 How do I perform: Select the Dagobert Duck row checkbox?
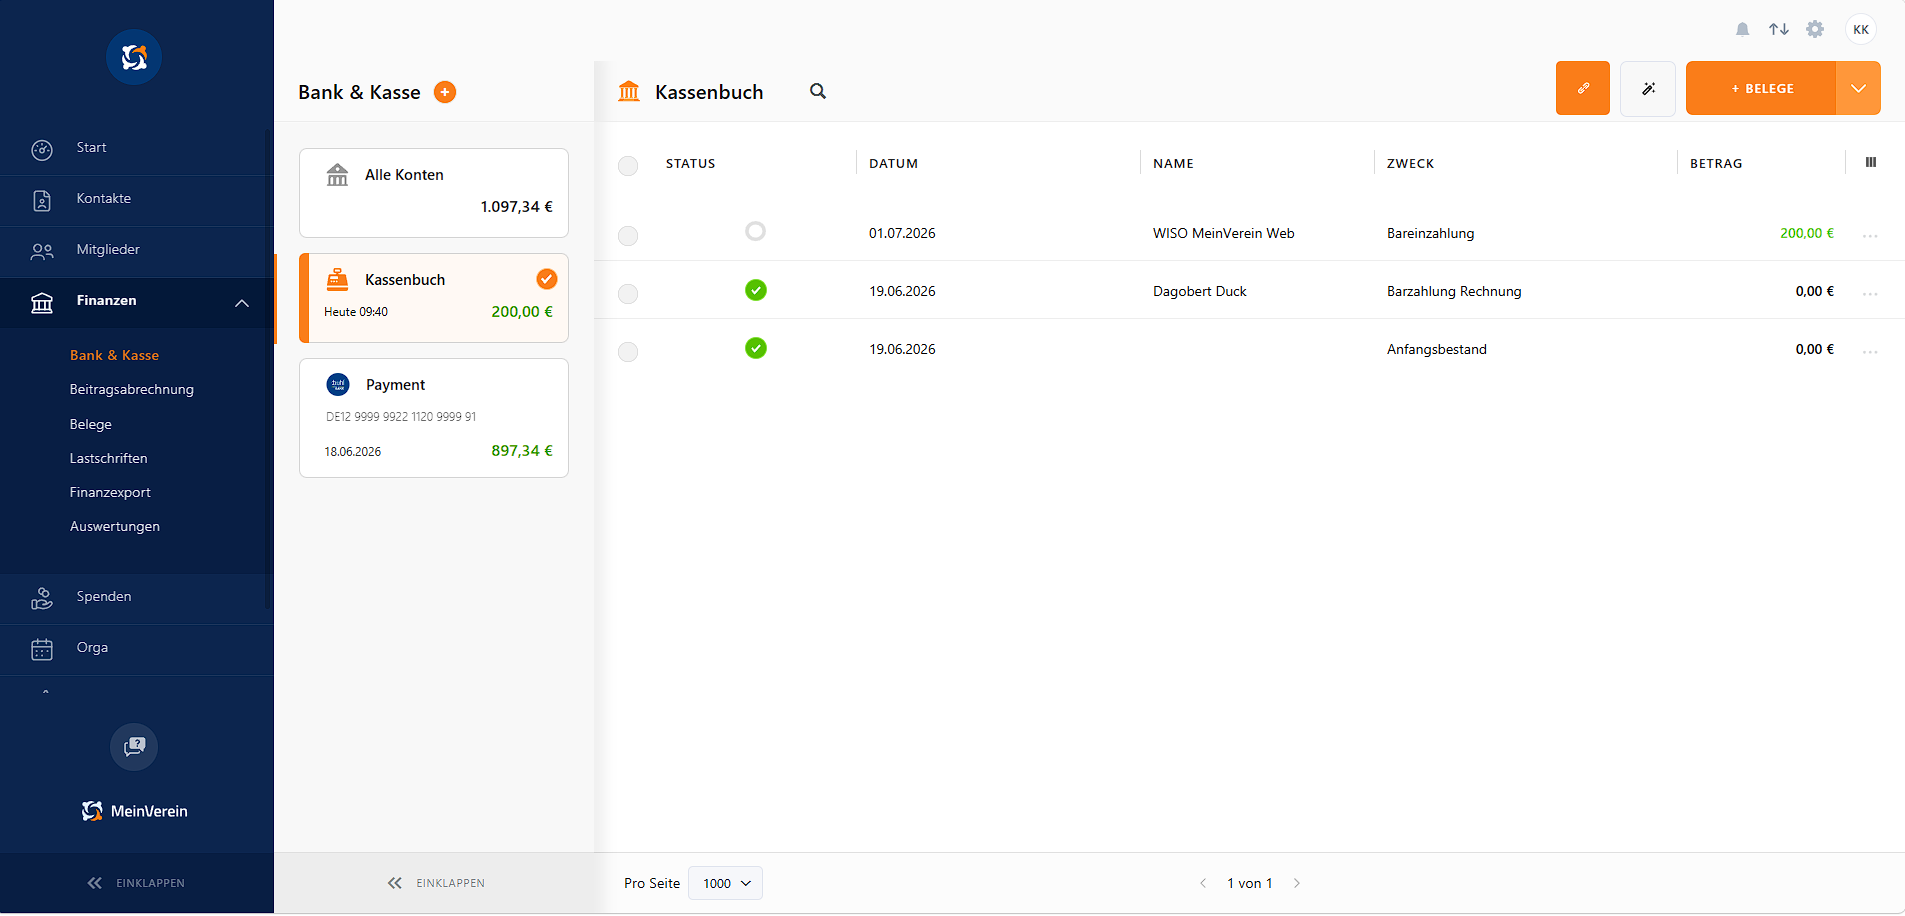click(x=628, y=294)
